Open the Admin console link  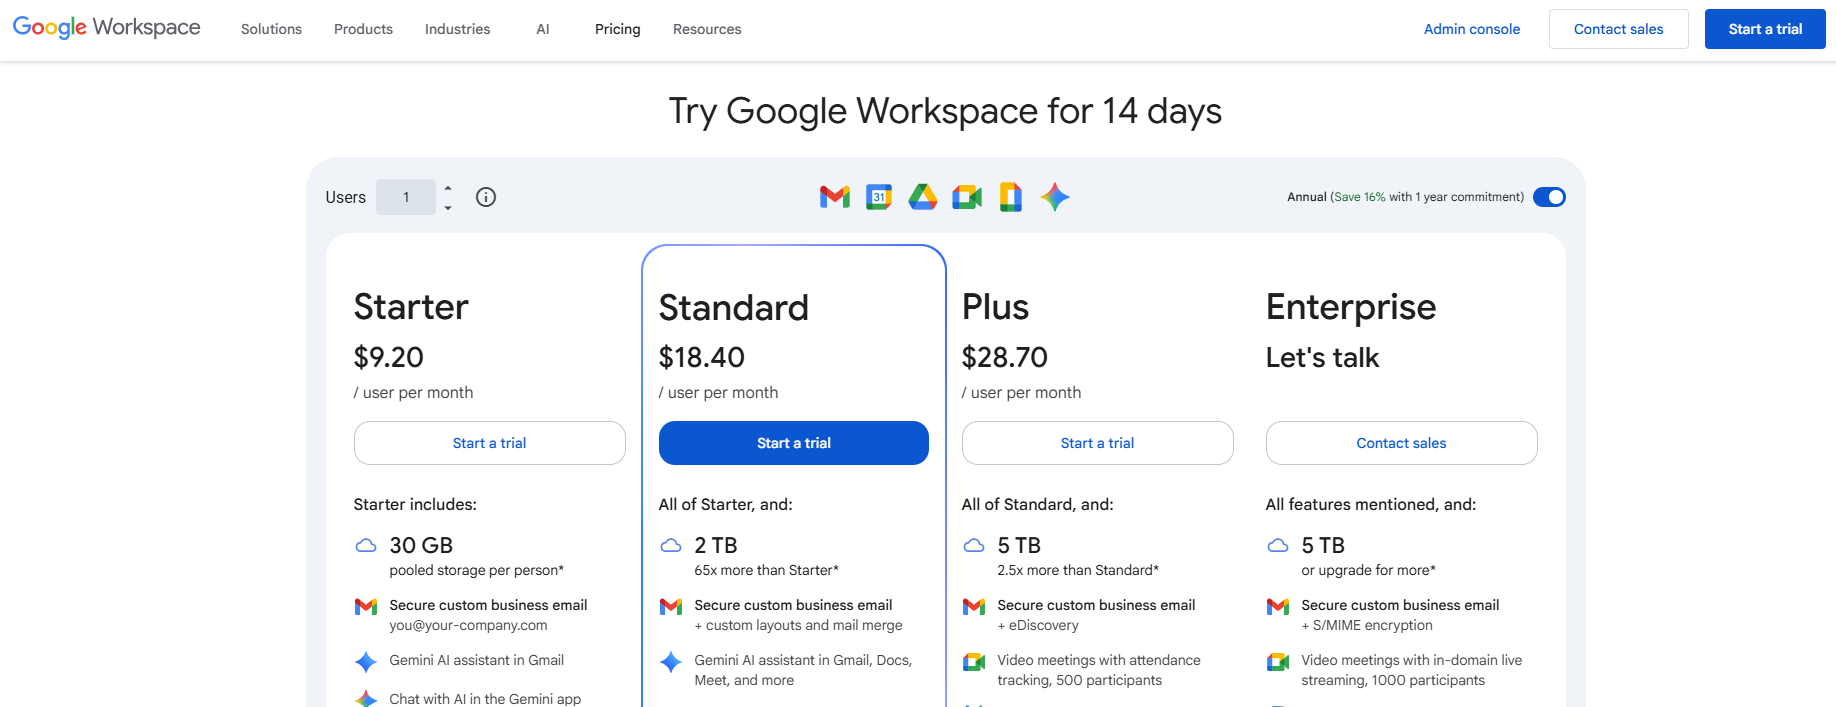click(1472, 29)
